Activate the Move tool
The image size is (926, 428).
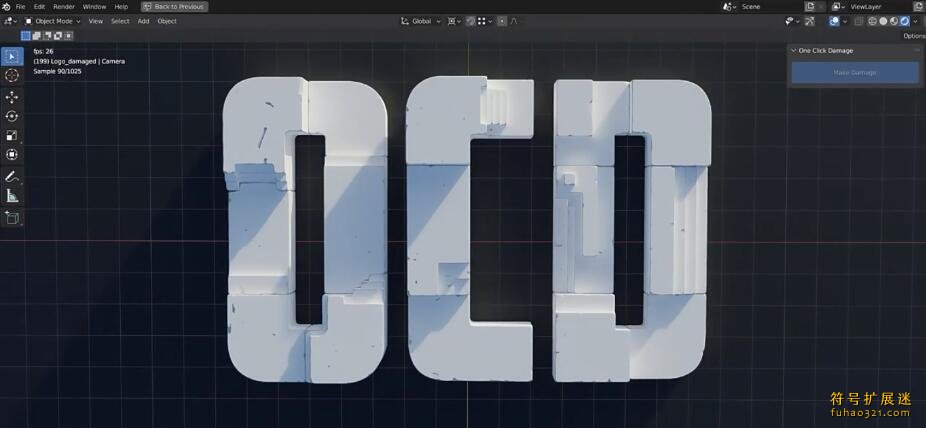(12, 96)
